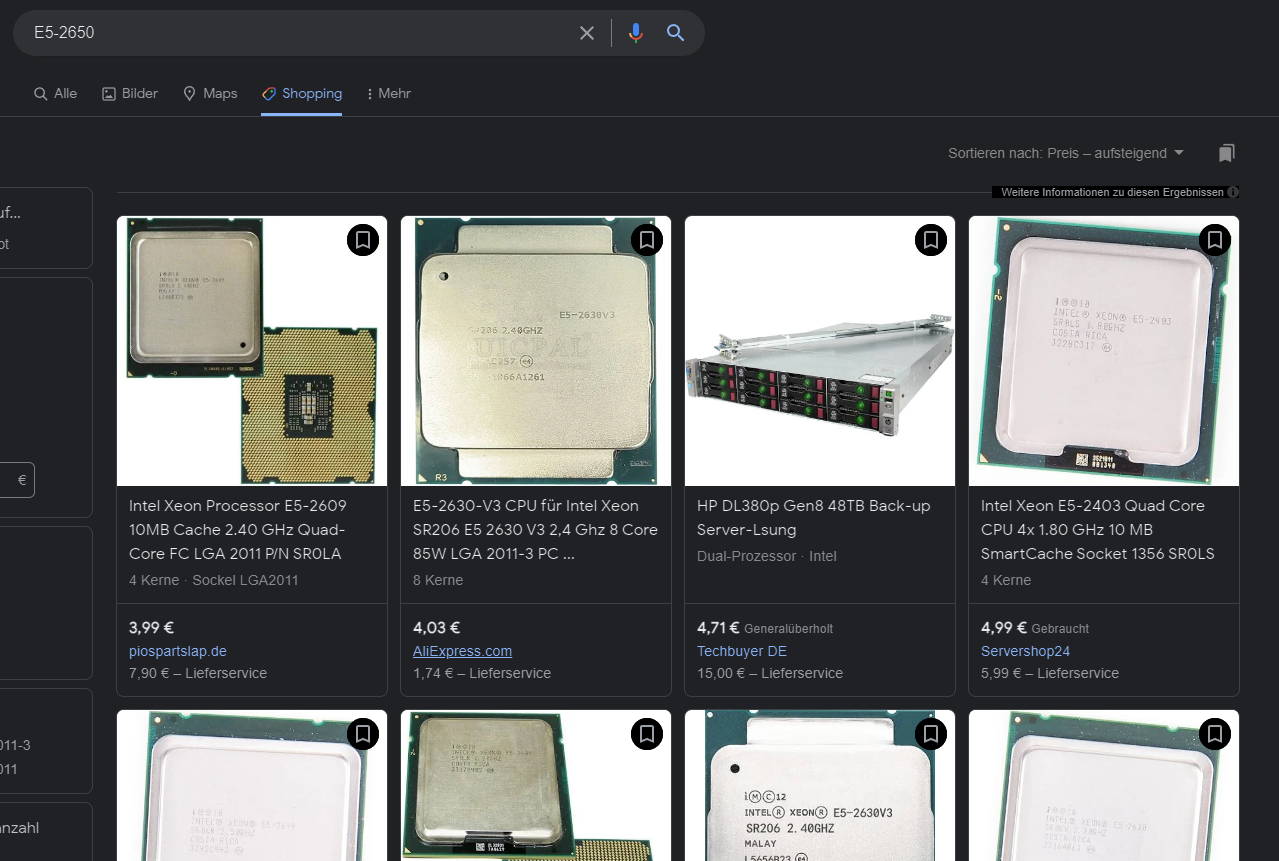Screen dimensions: 1279x861
Task: Click the 1,74 € Lieferservice text
Action: click(x=482, y=673)
